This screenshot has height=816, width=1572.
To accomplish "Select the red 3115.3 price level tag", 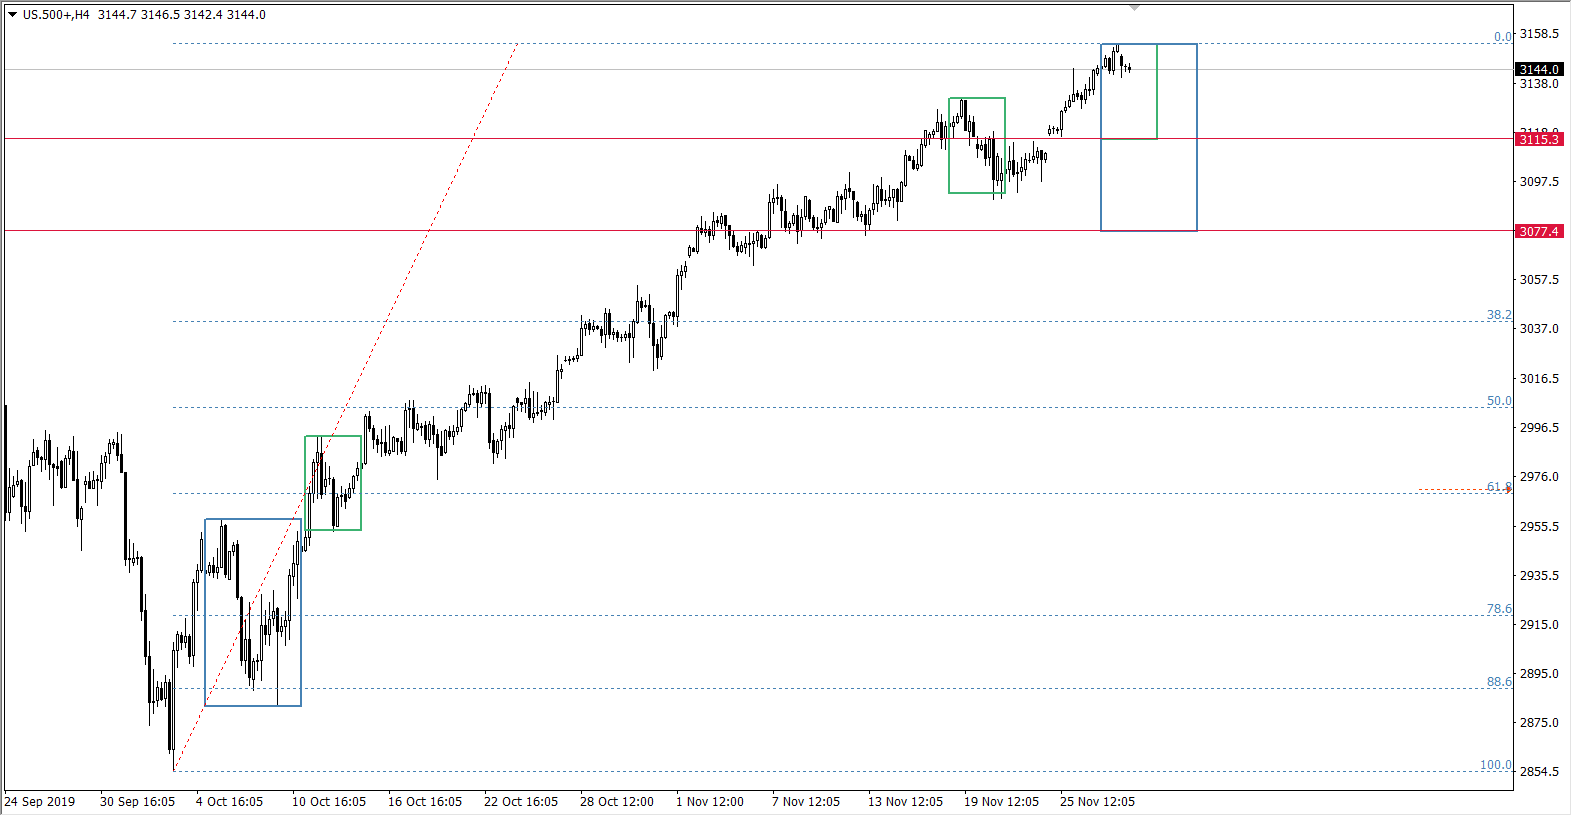I will 1538,139.
